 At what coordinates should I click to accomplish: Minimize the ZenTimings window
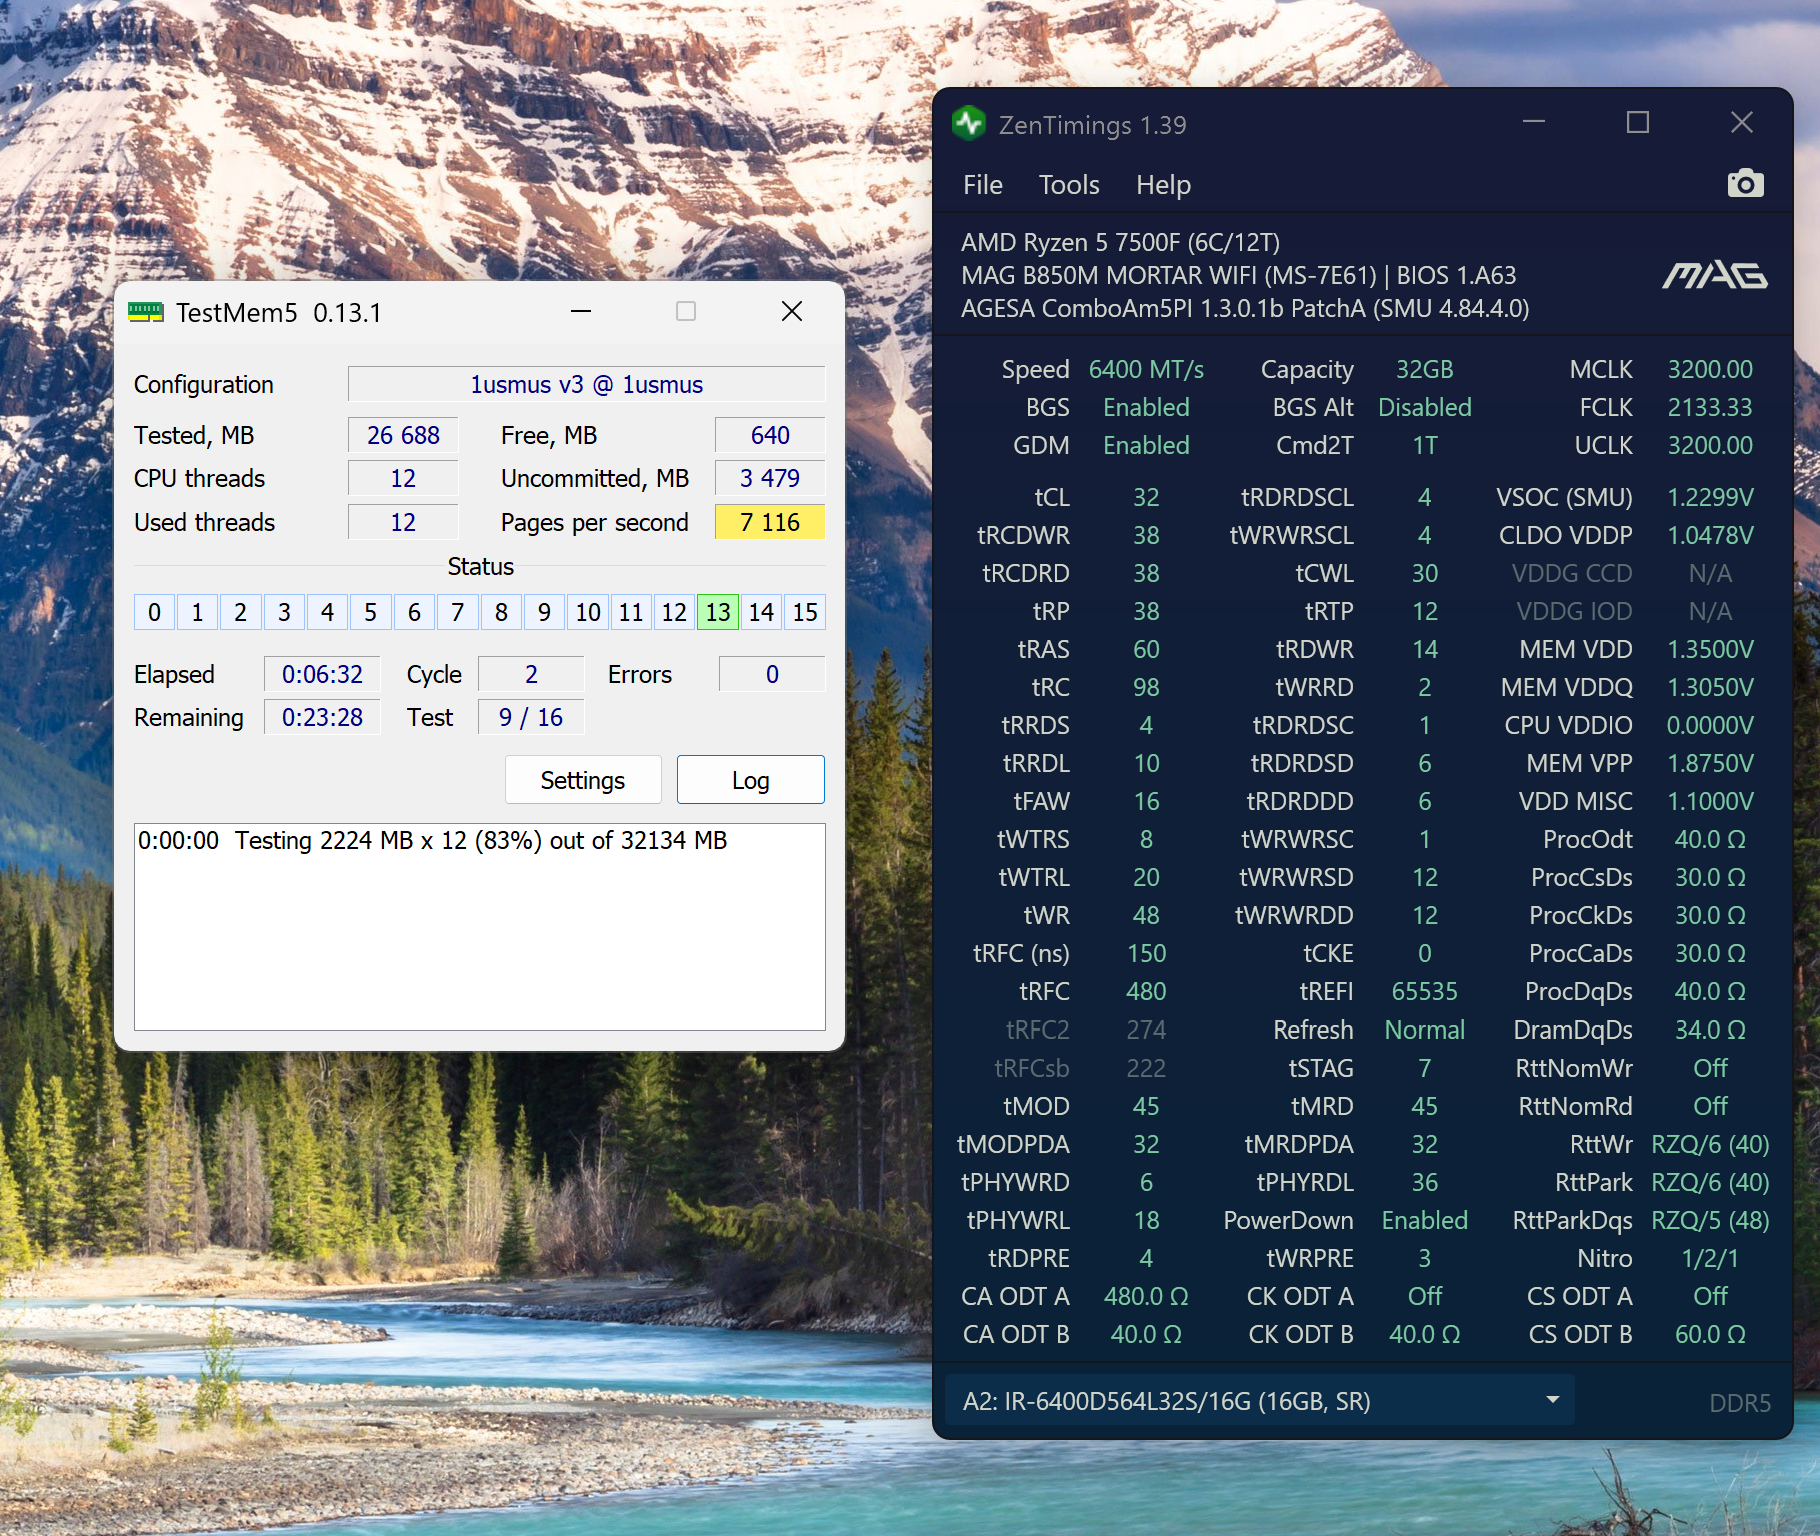click(x=1534, y=123)
